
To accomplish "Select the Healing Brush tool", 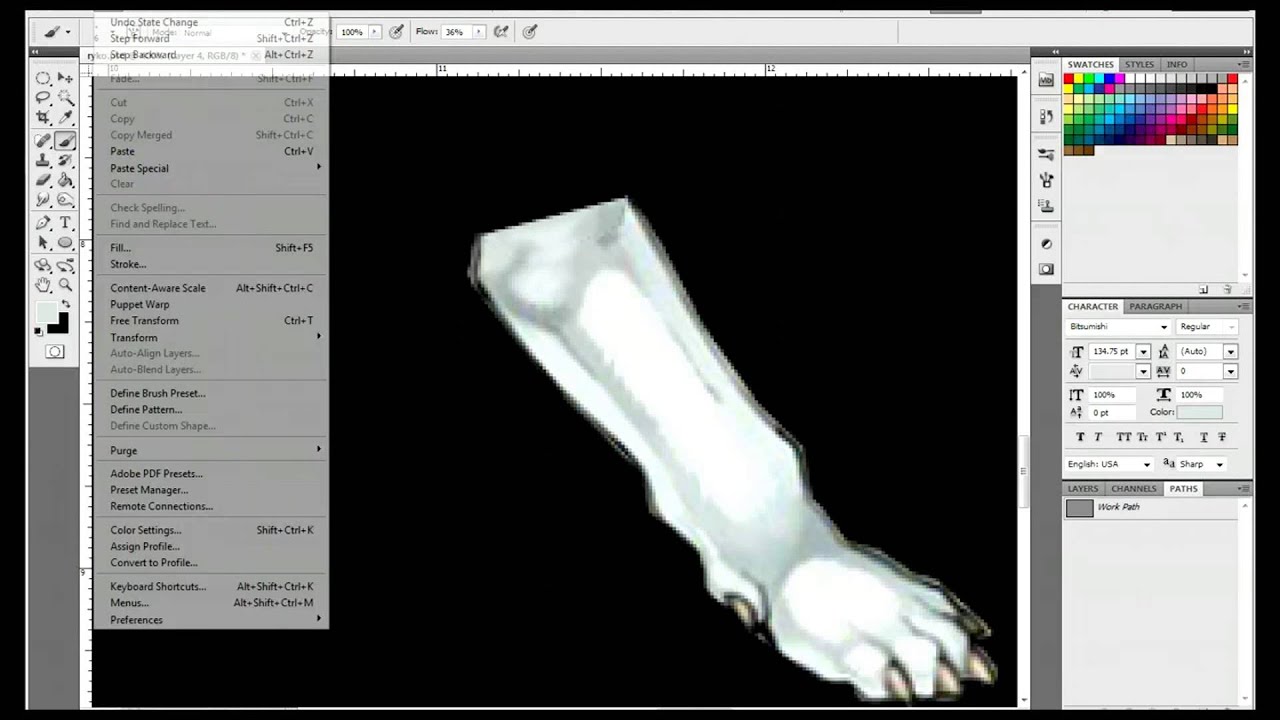I will 43,141.
